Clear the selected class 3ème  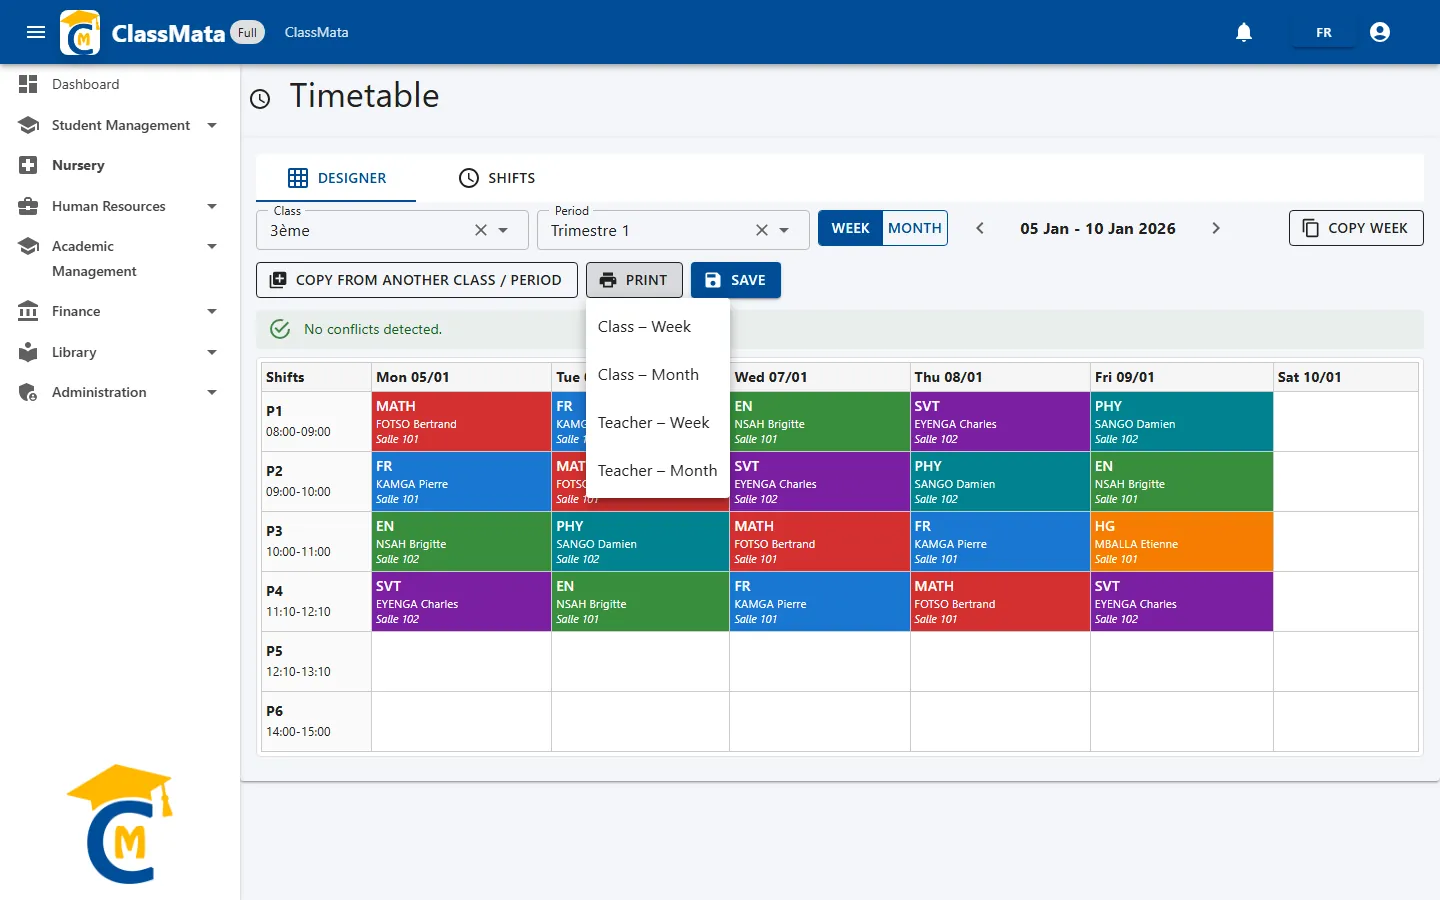coord(481,230)
